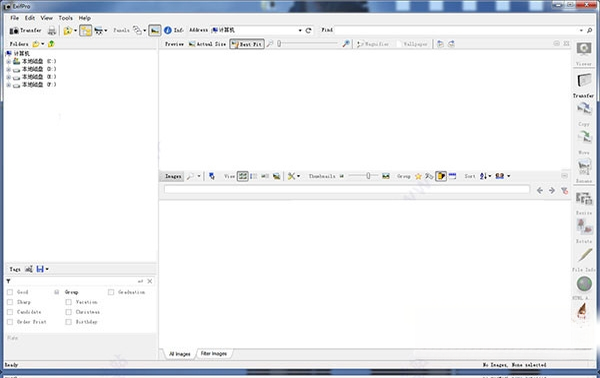The image size is (600, 378).
Task: Click the calendar group icon in the Group toolbar
Action: click(452, 176)
